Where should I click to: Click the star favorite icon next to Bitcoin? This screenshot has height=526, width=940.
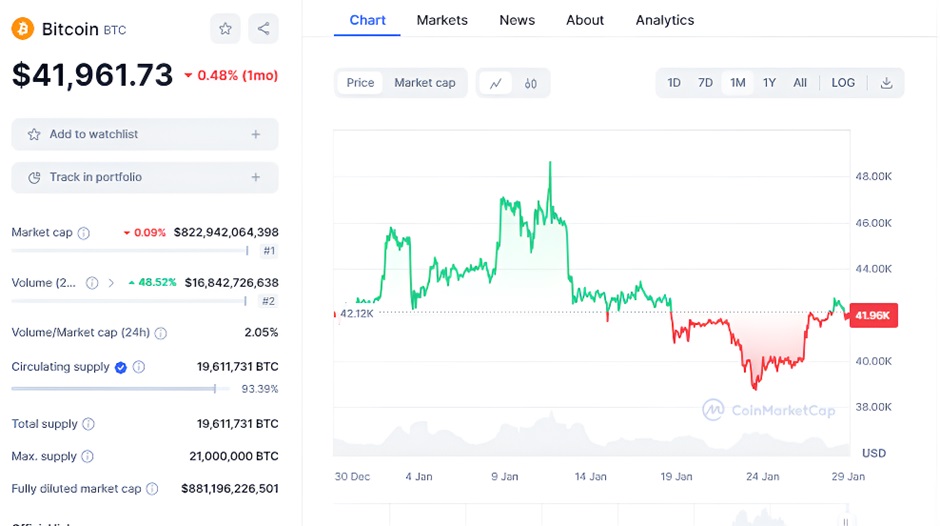[225, 29]
